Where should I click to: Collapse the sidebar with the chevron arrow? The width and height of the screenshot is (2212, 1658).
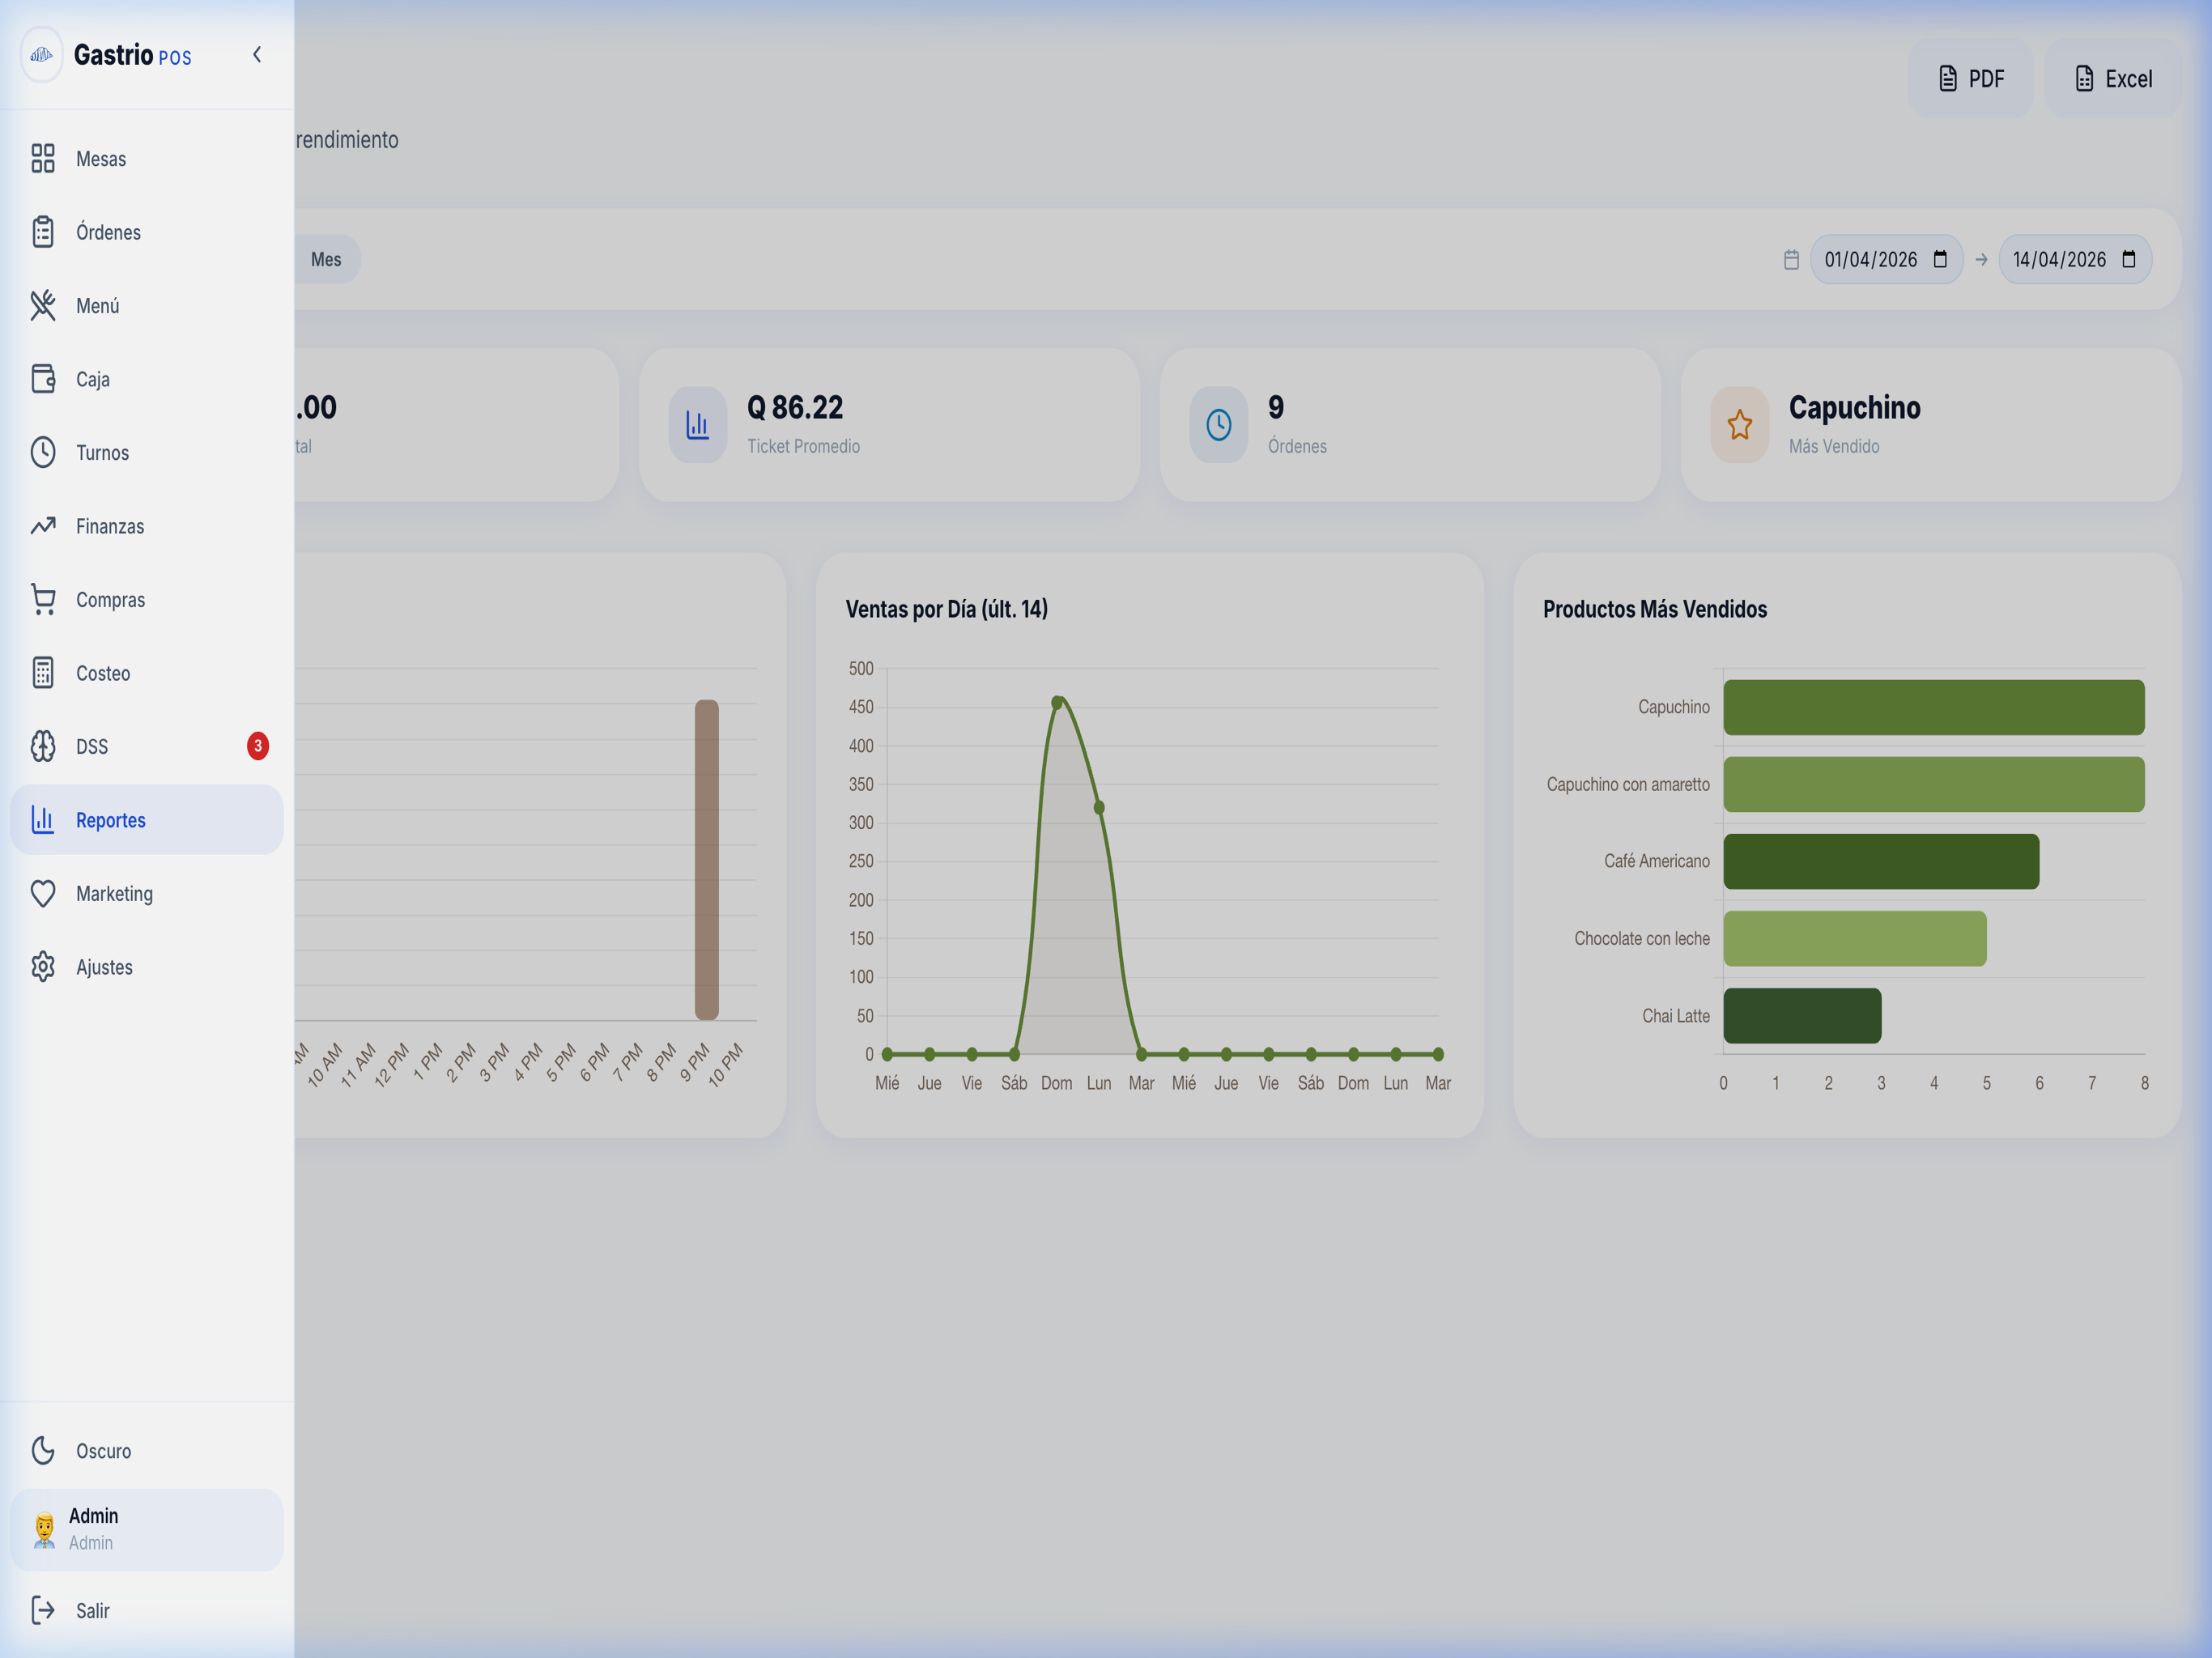pyautogui.click(x=257, y=55)
